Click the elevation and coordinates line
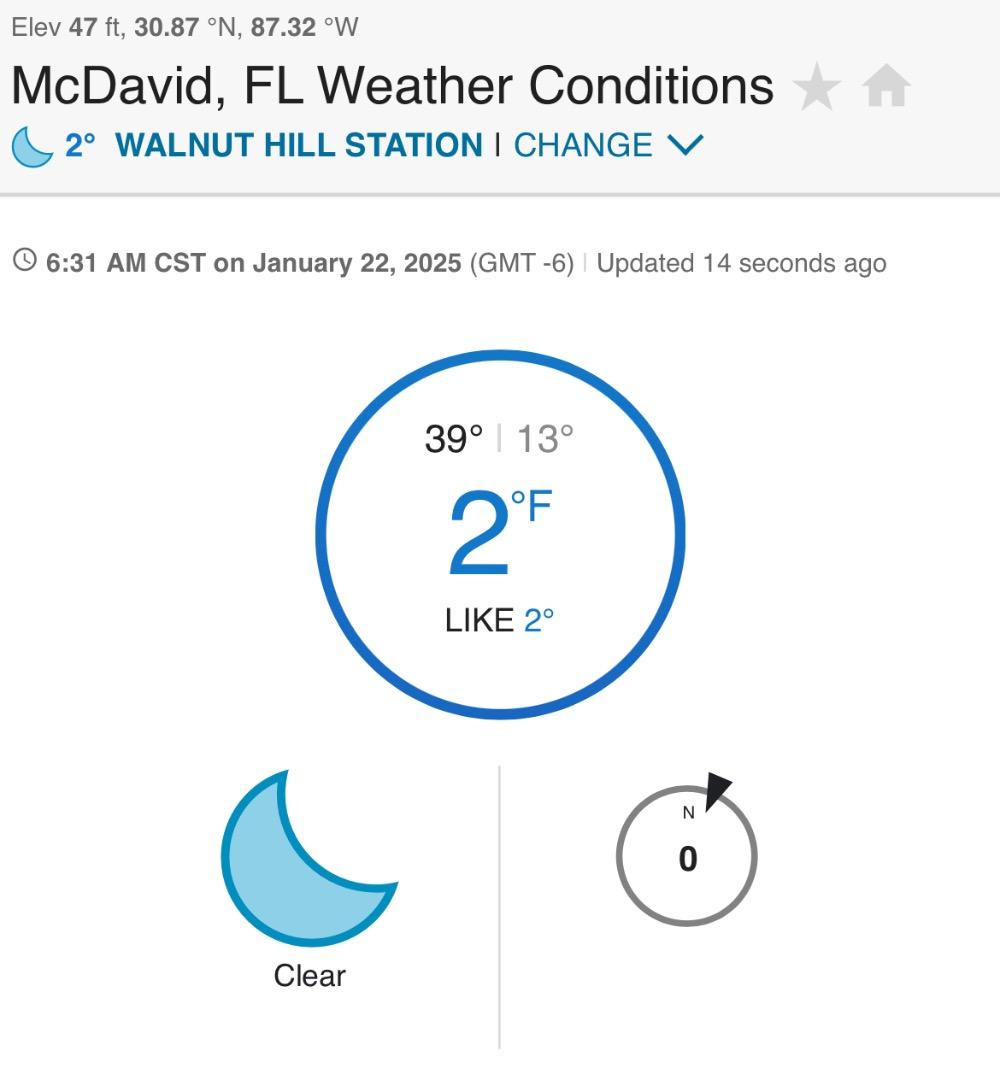The width and height of the screenshot is (1000, 1080). click(x=184, y=27)
